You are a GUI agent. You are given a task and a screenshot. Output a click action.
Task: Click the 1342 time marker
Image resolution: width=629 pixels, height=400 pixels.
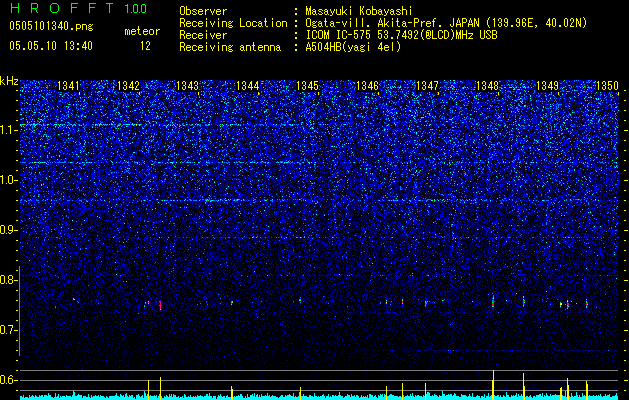pos(128,86)
